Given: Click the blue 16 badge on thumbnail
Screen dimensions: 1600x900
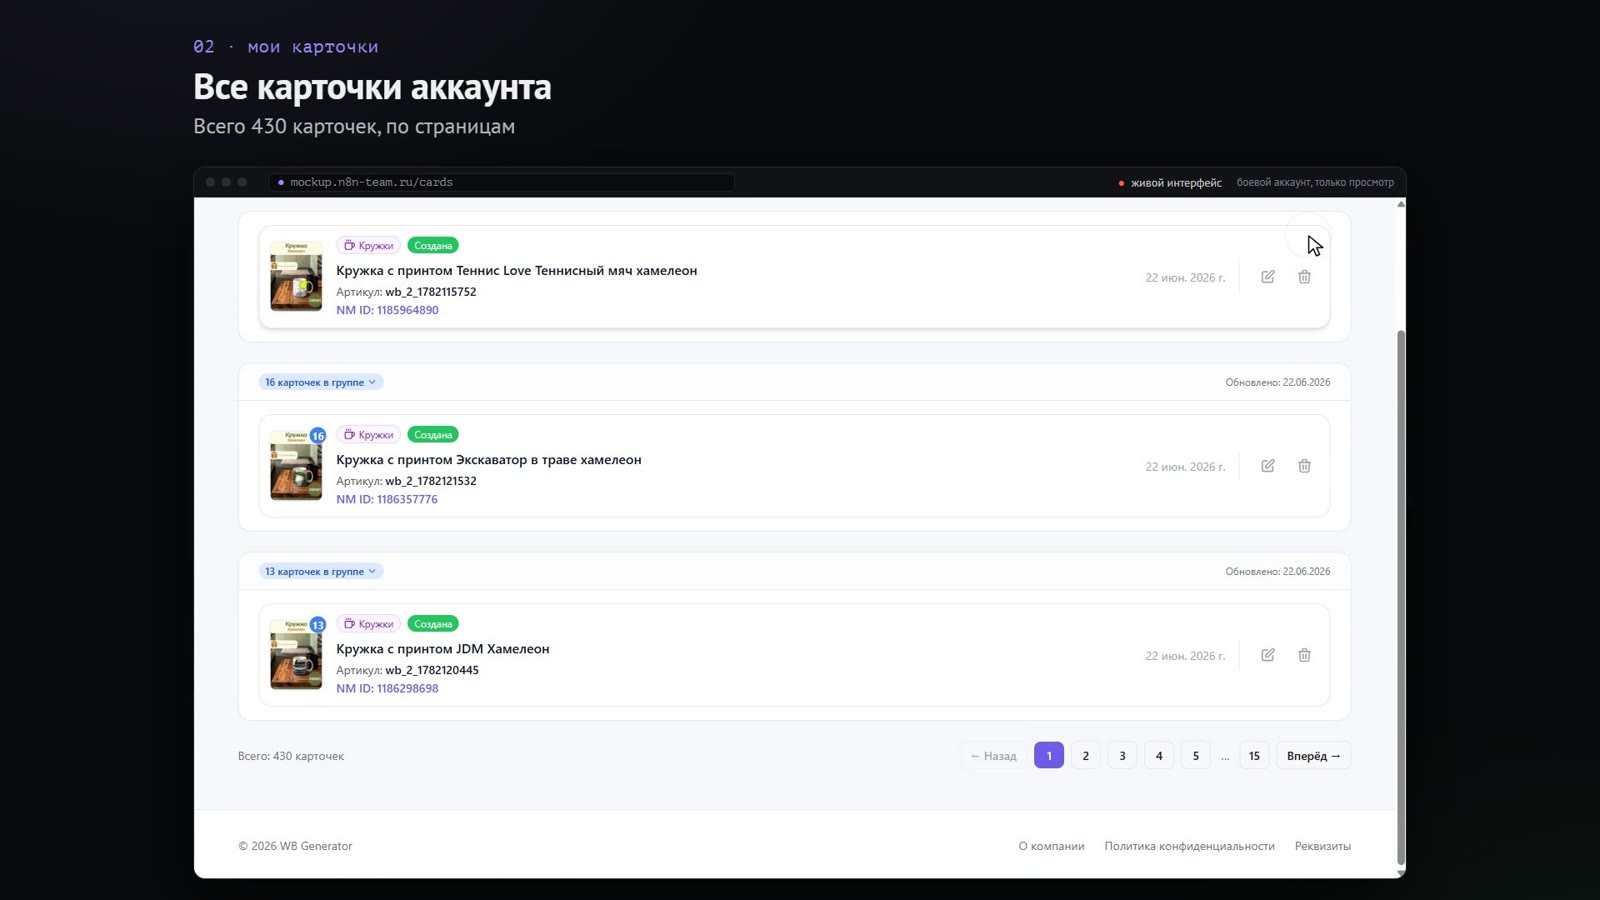Looking at the screenshot, I should pos(318,435).
